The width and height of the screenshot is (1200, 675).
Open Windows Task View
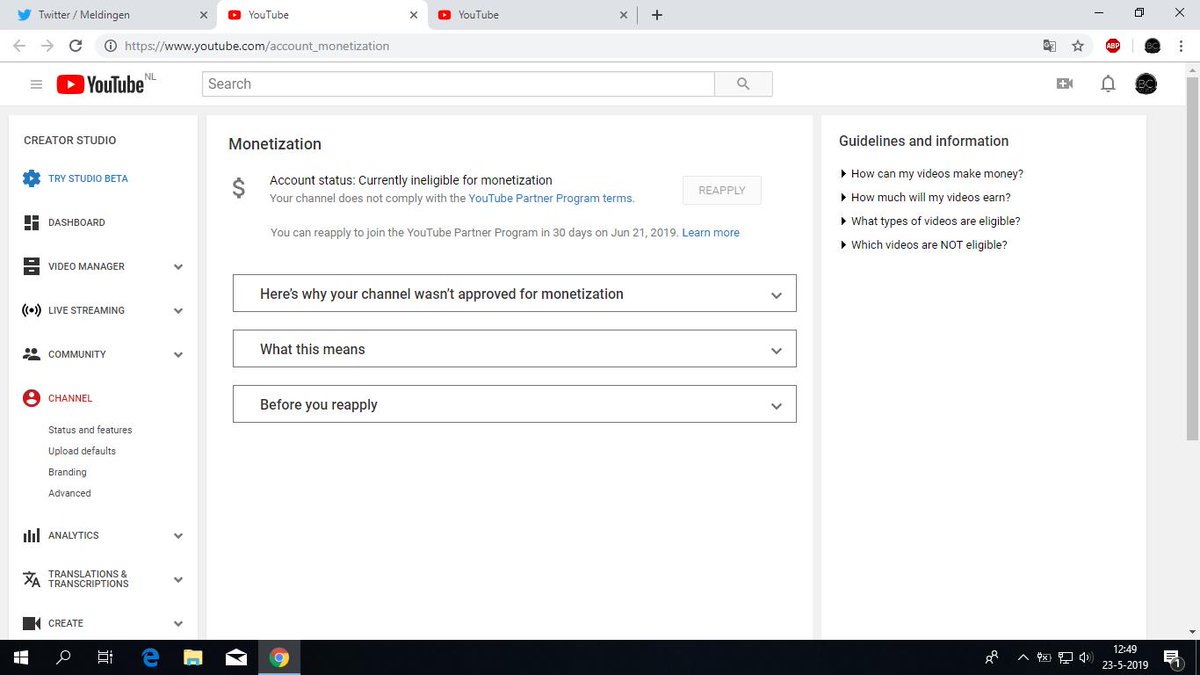[x=107, y=658]
